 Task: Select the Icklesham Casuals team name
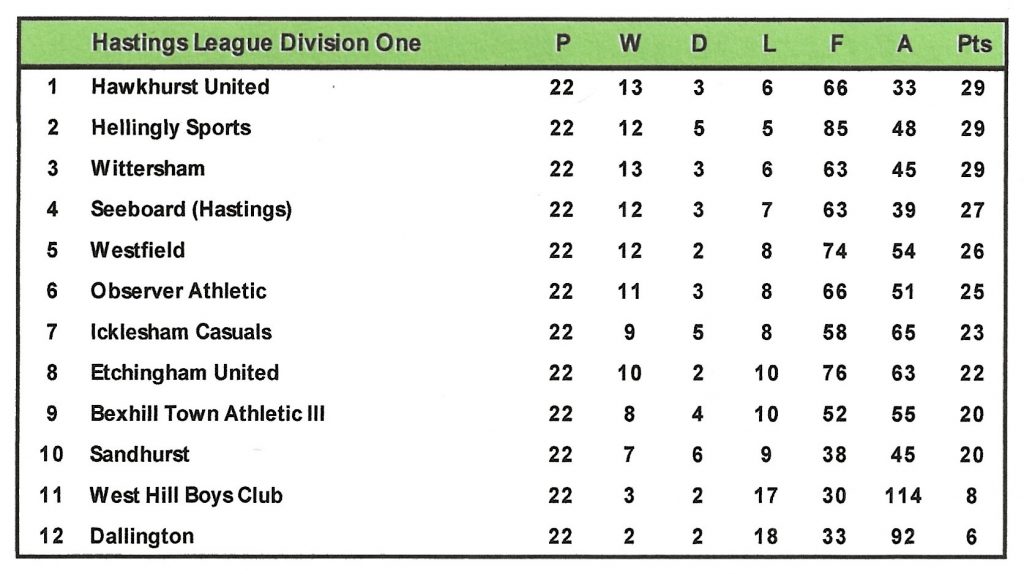pos(181,332)
